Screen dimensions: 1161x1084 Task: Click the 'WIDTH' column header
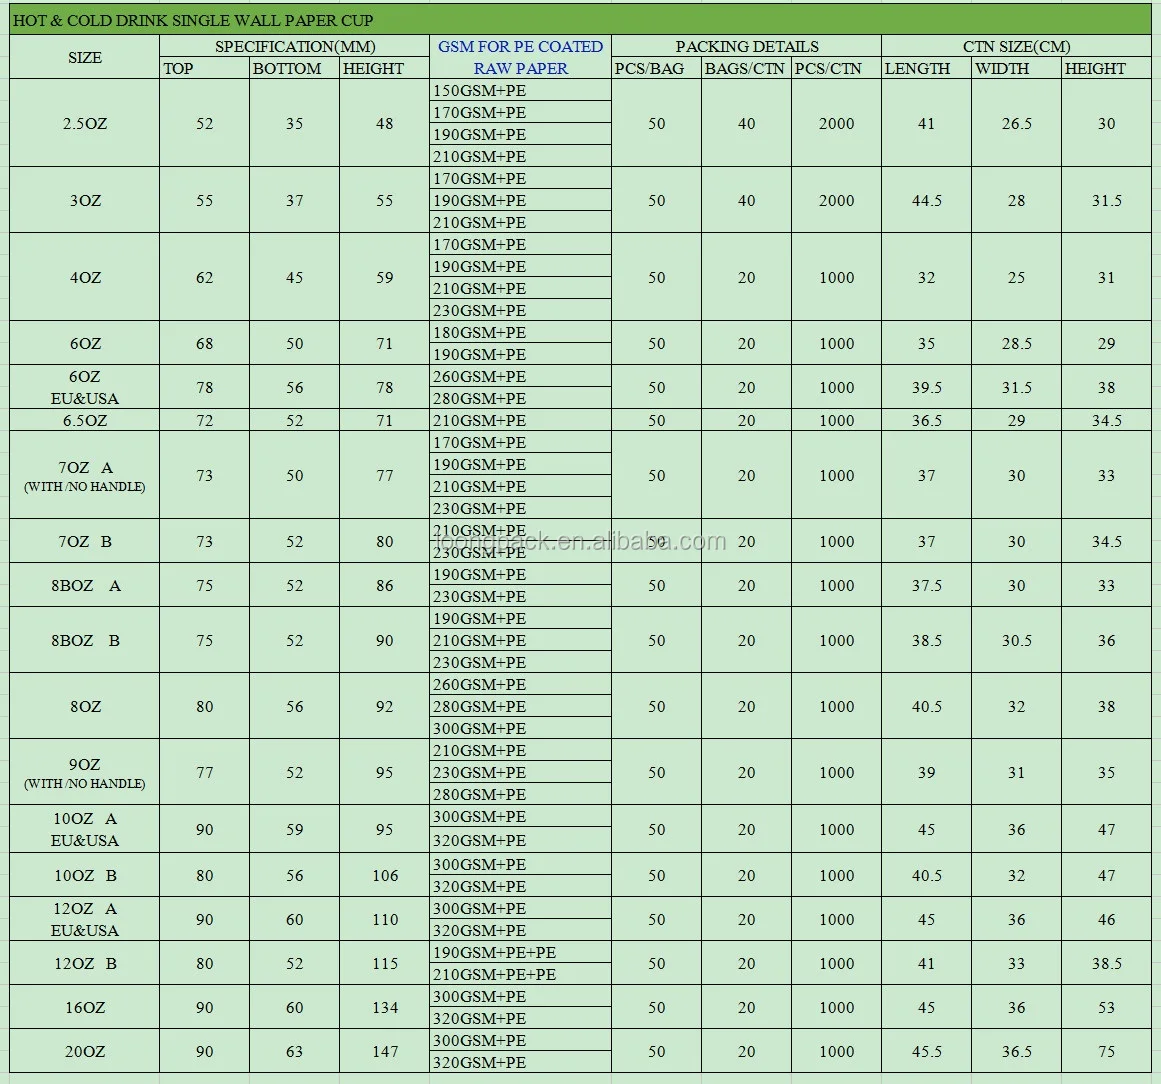point(1017,68)
